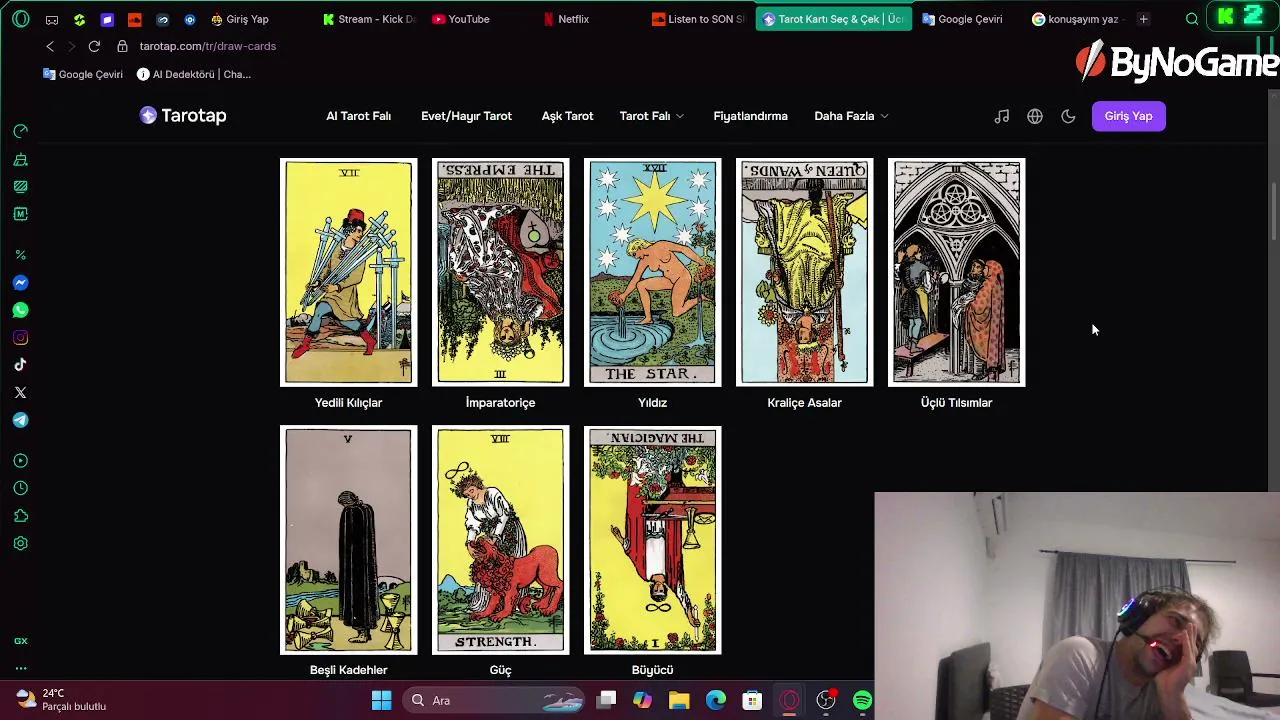Open the Google Çeviri bookmark
Screen dimensions: 1280x720
tap(83, 74)
